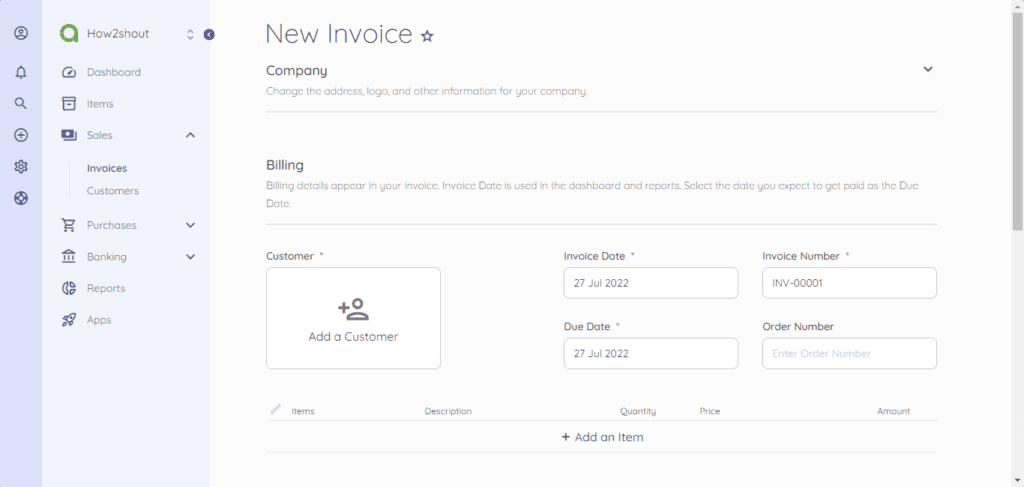This screenshot has width=1024, height=487.
Task: Click the add new plus icon
Action: pos(21,135)
